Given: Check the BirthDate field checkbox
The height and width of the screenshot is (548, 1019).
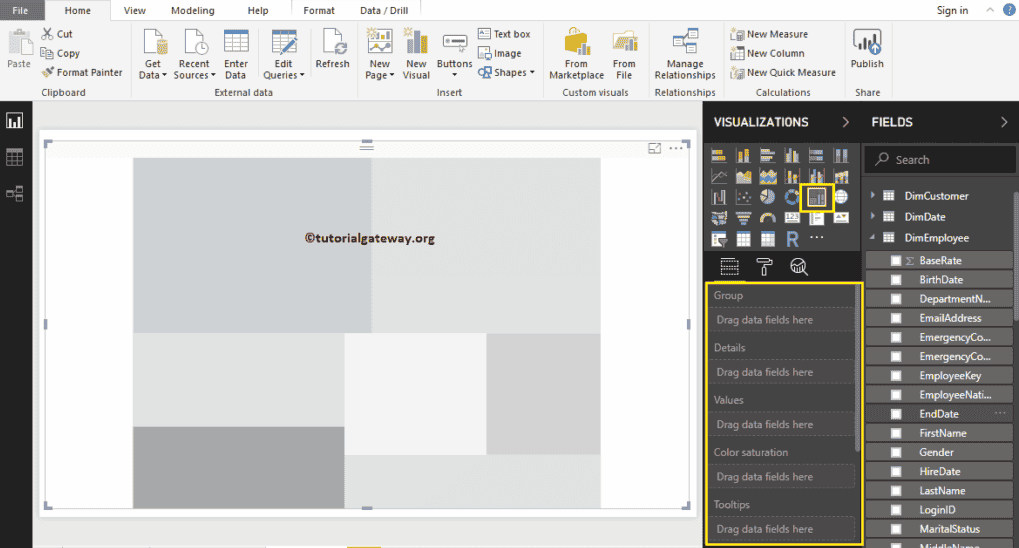Looking at the screenshot, I should pos(896,280).
